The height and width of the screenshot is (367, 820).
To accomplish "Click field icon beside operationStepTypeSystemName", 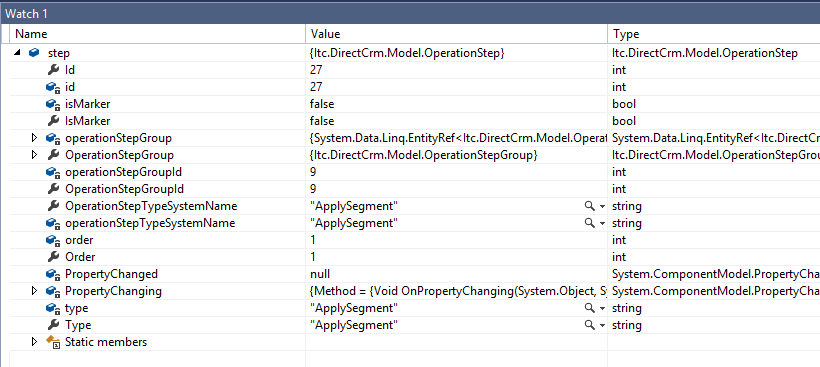I will point(53,224).
